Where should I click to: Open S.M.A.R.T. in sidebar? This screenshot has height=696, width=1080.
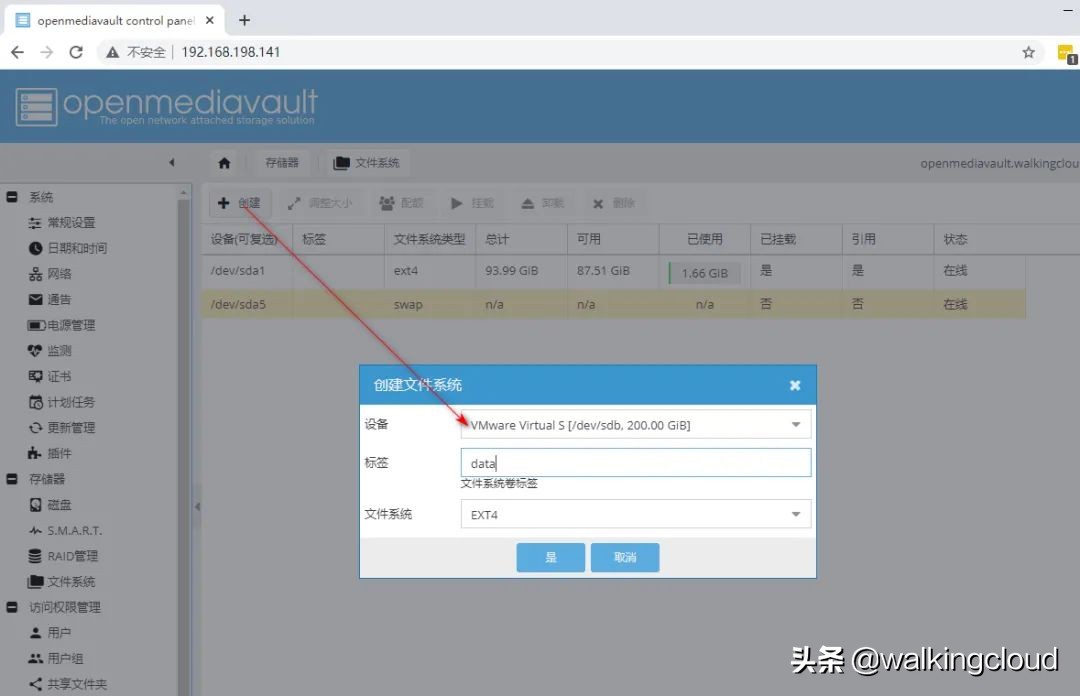pos(65,531)
